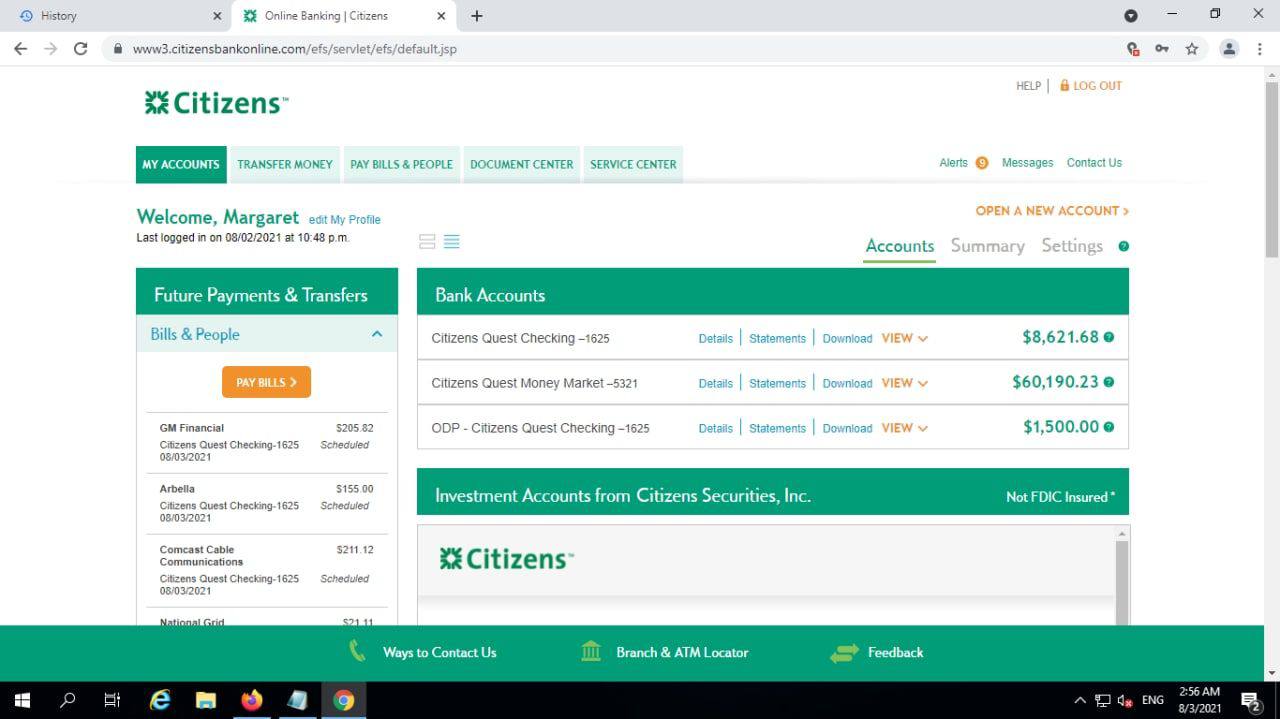This screenshot has width=1280, height=719.
Task: Open the Chrome three-dot menu
Action: click(1259, 48)
